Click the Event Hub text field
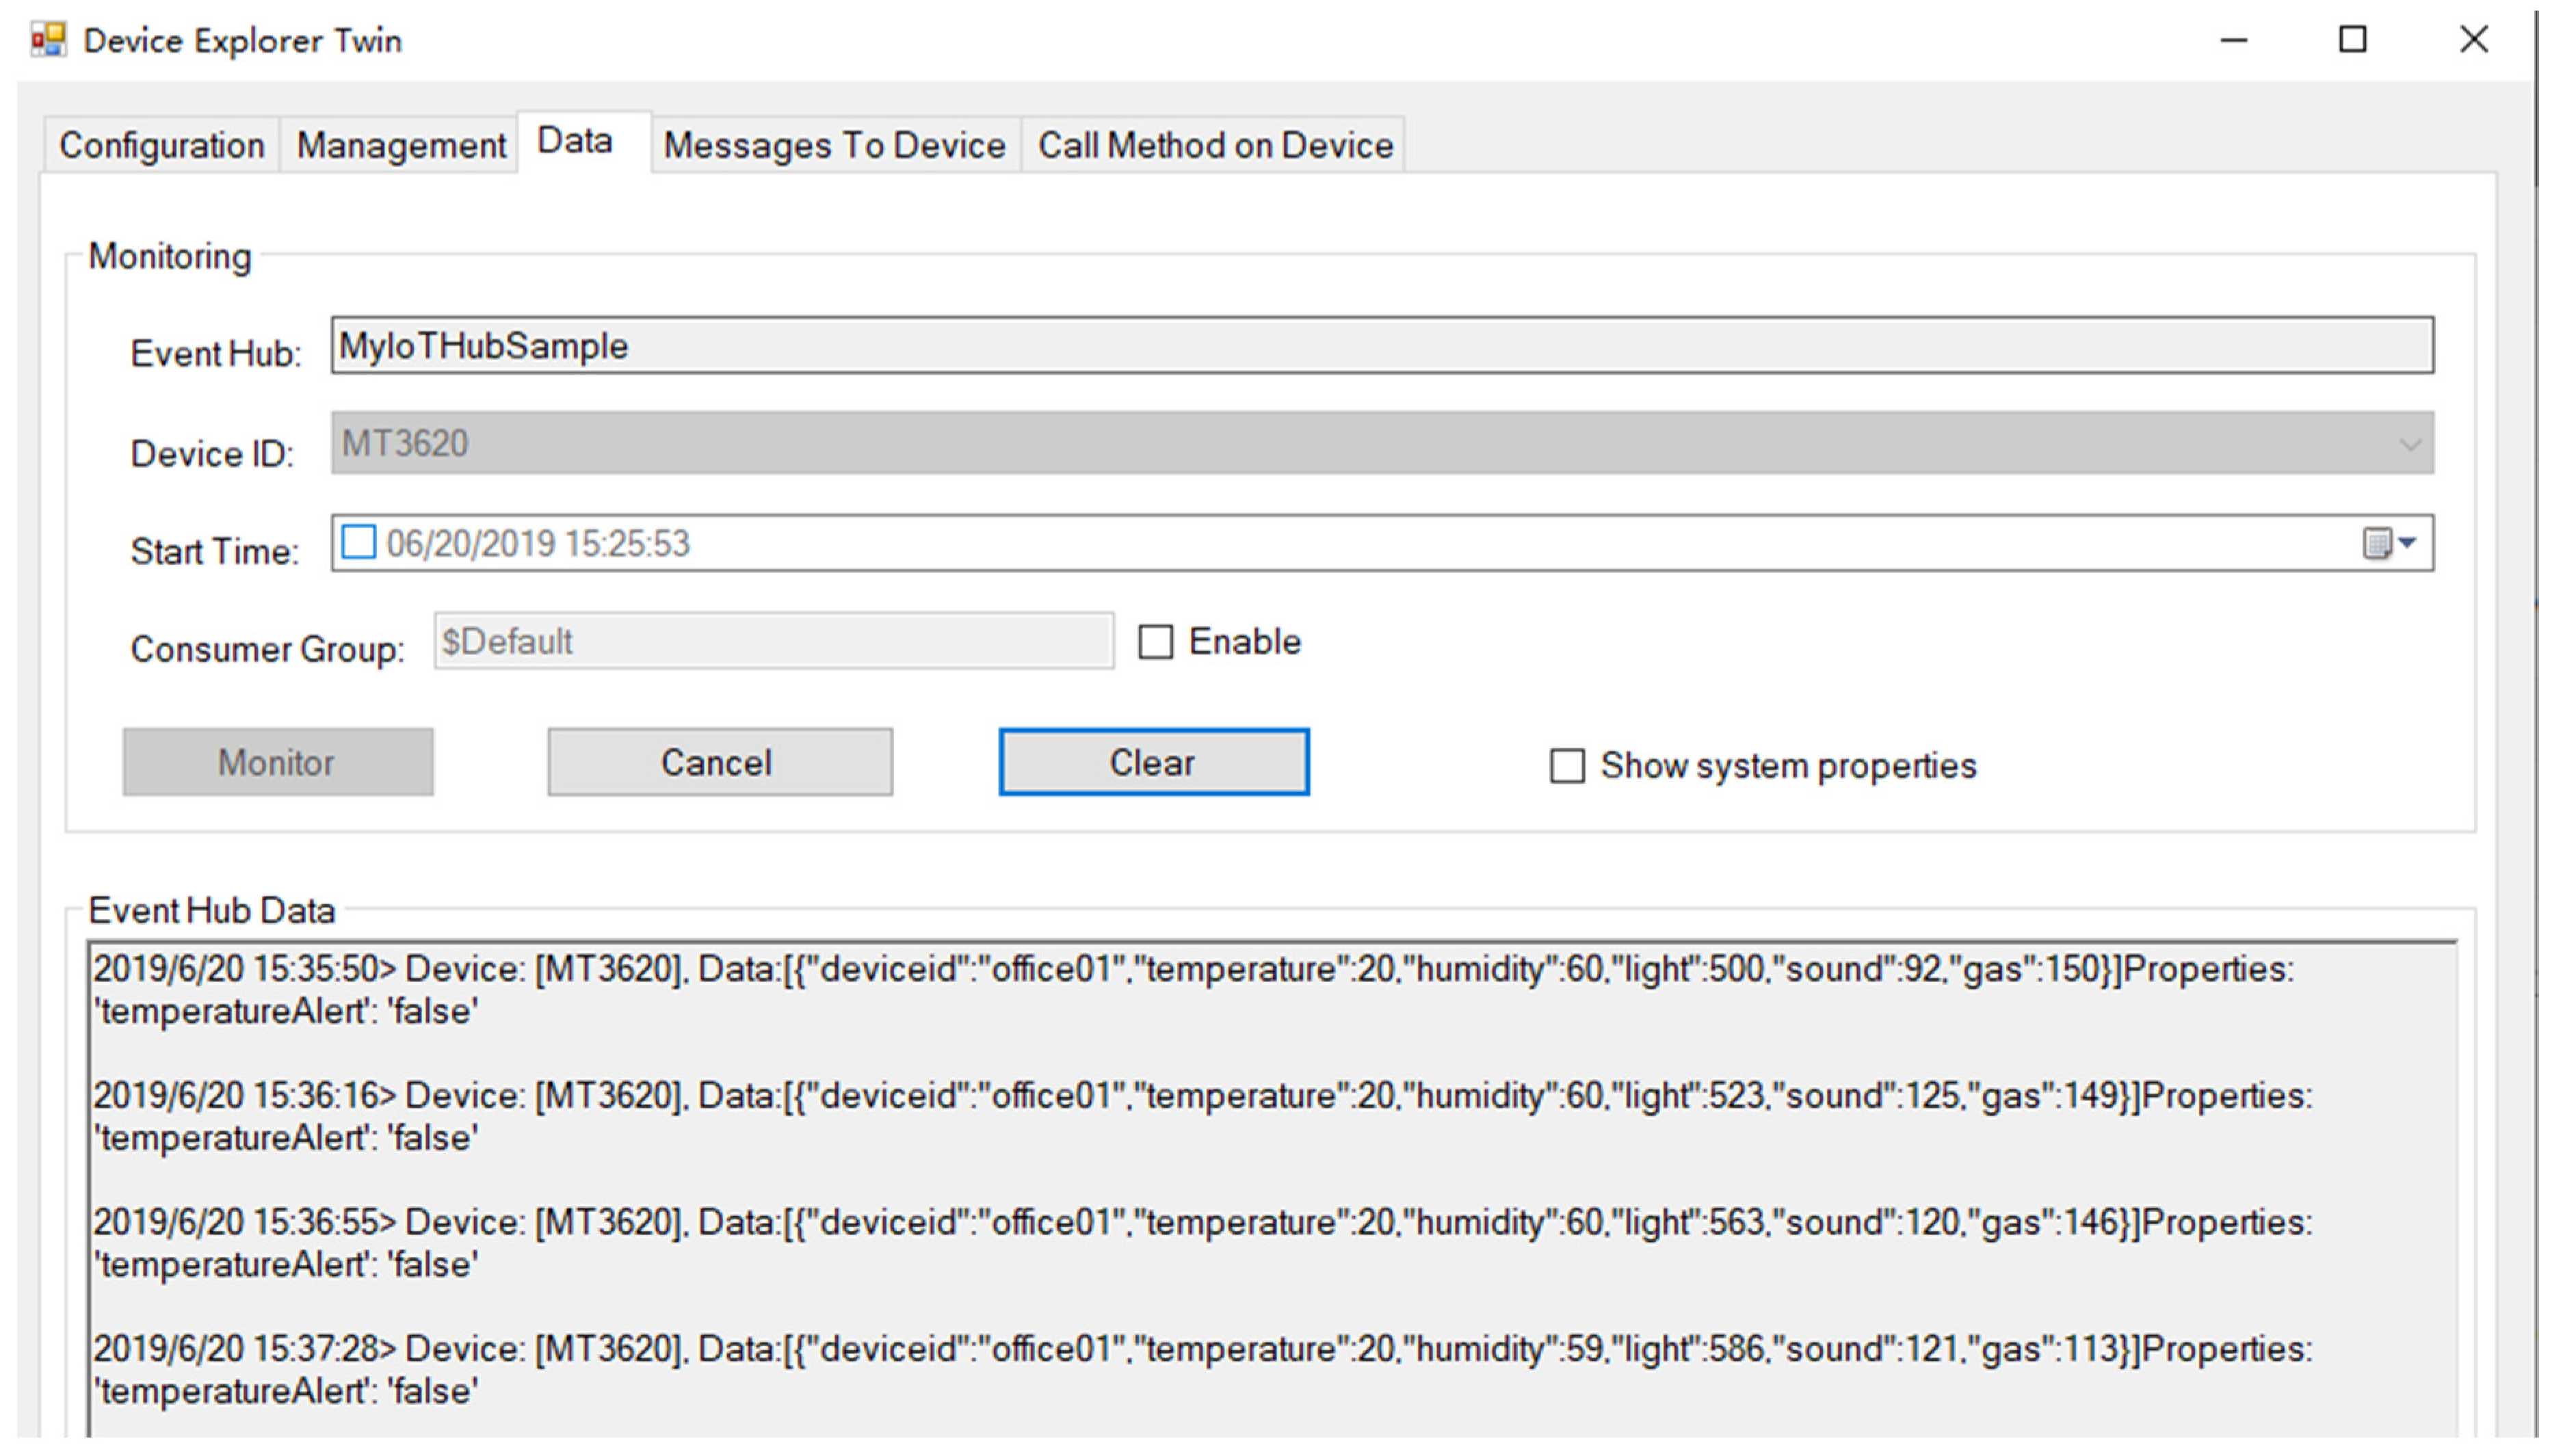This screenshot has width=2550, height=1456. [x=1380, y=346]
